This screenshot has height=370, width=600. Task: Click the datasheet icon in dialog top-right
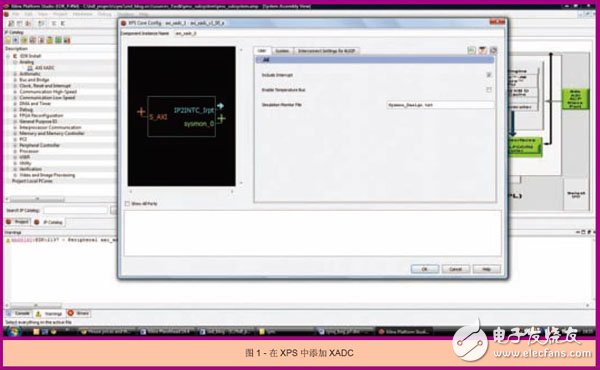click(x=483, y=51)
